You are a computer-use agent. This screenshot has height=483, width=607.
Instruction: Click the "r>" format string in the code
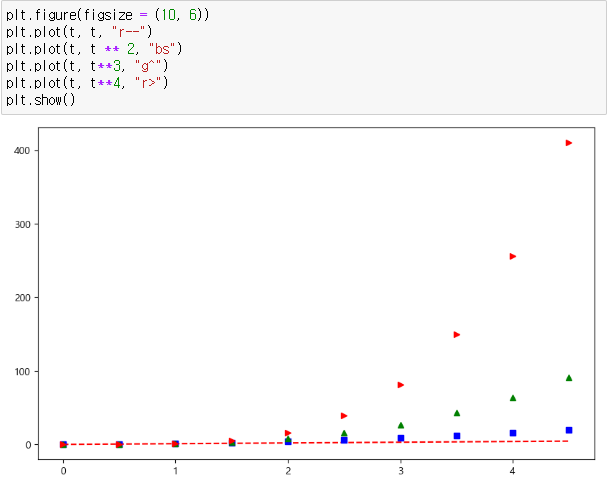click(x=148, y=83)
